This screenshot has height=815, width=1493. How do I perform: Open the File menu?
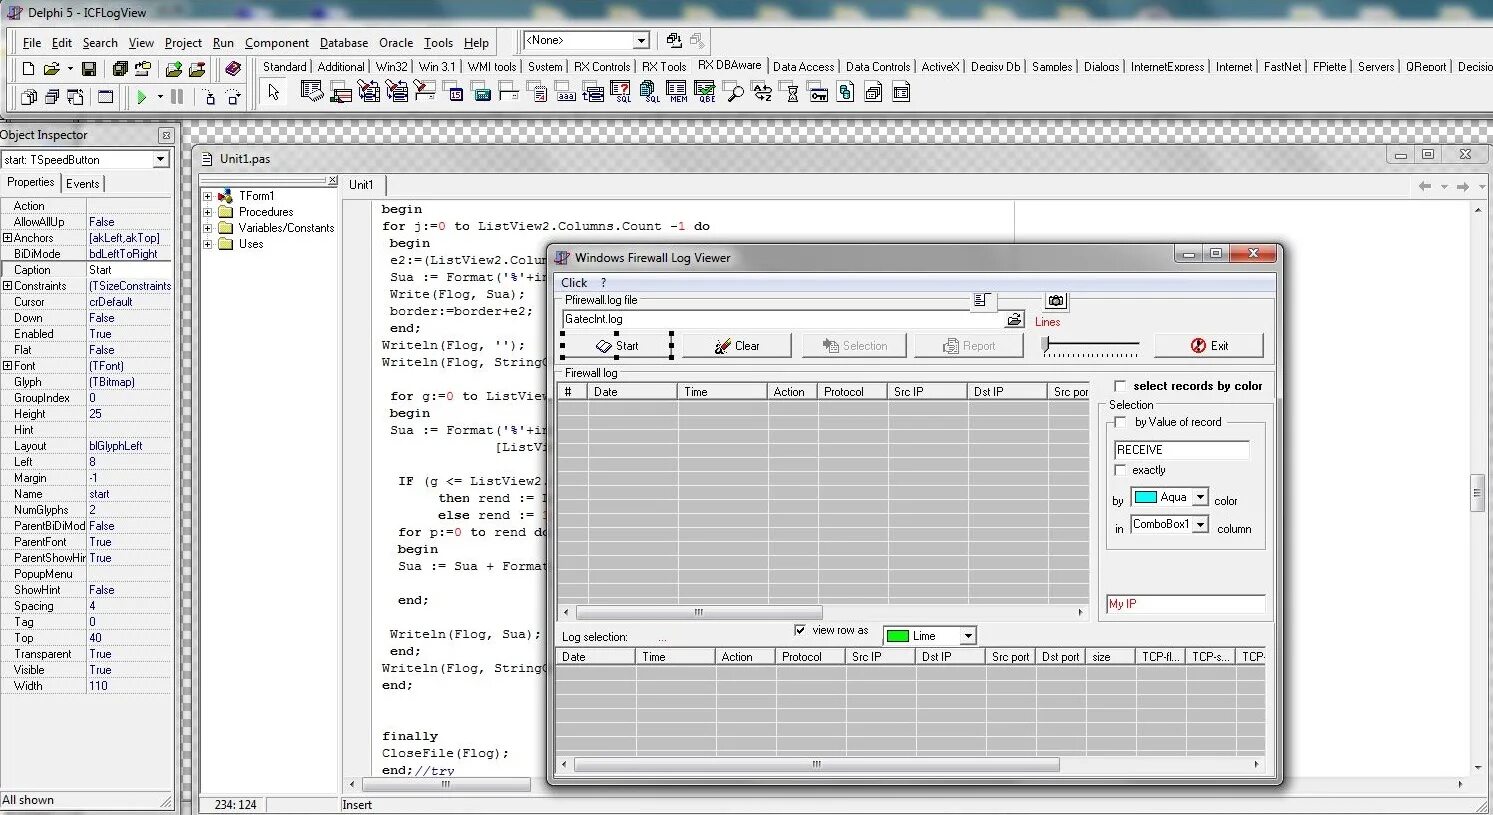(32, 43)
